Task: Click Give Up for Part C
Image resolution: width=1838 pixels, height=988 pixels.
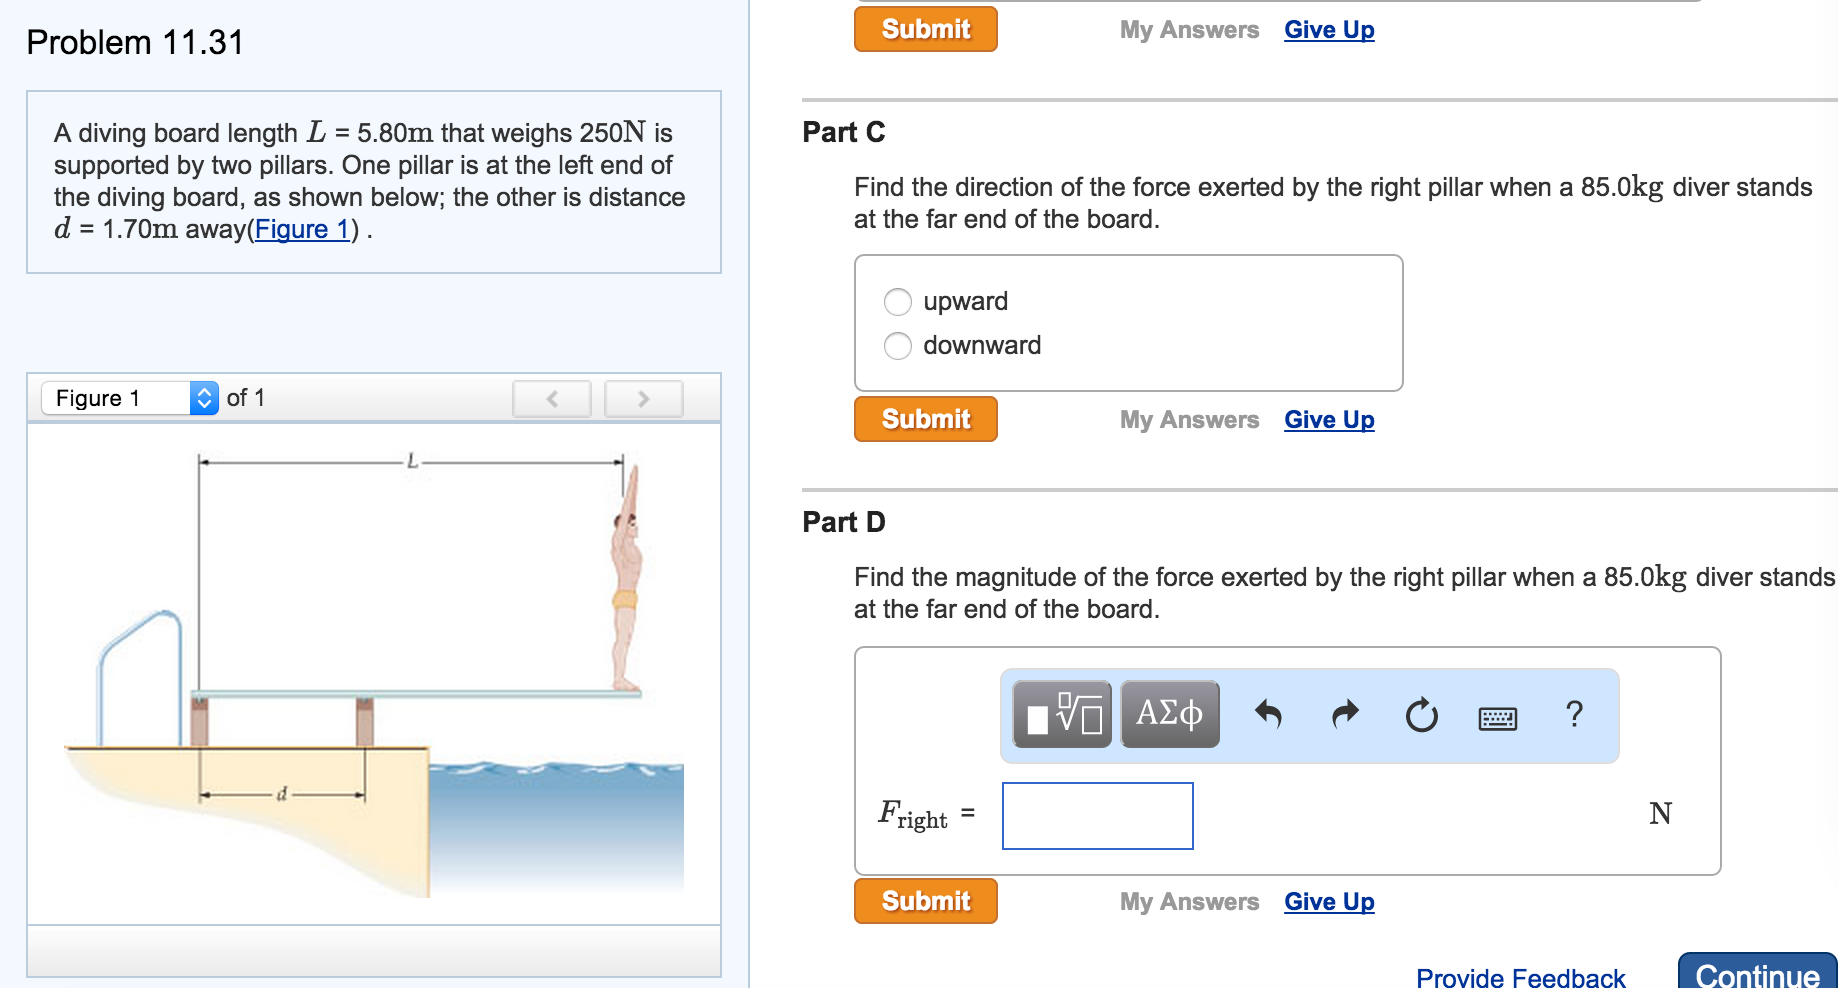Action: click(1328, 419)
